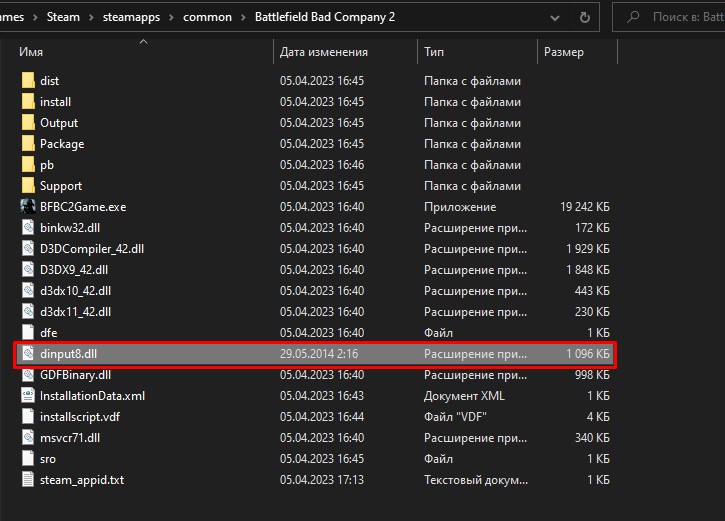Select the dfe file name

pos(49,332)
